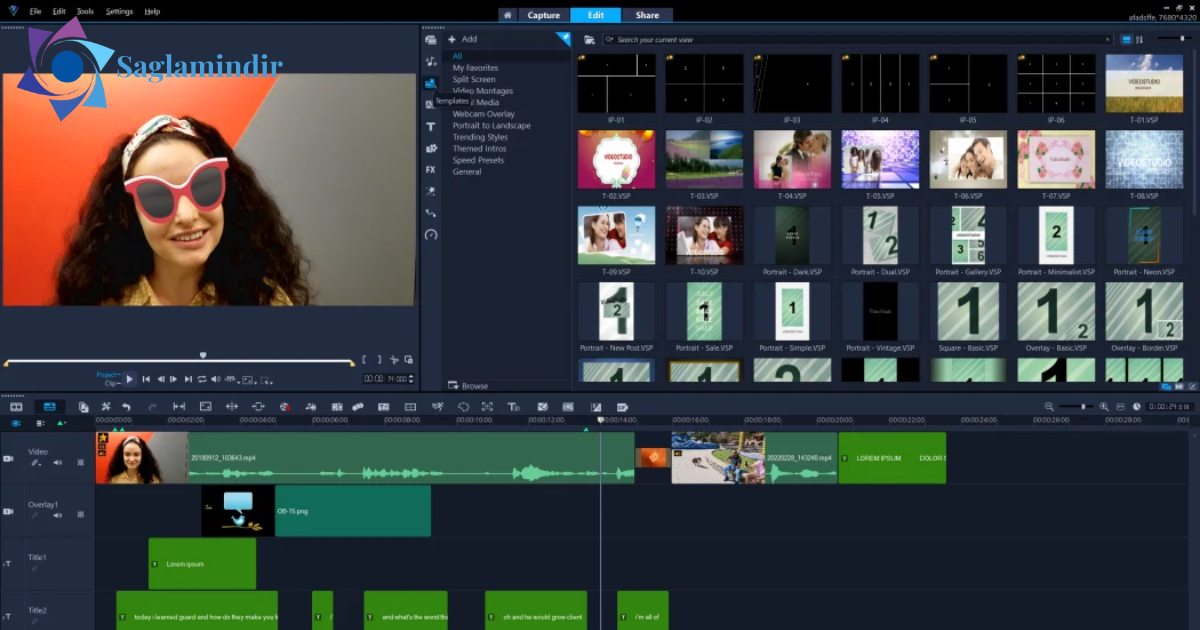The image size is (1200, 630).
Task: Open the 3D Title editor icon
Action: coord(513,406)
